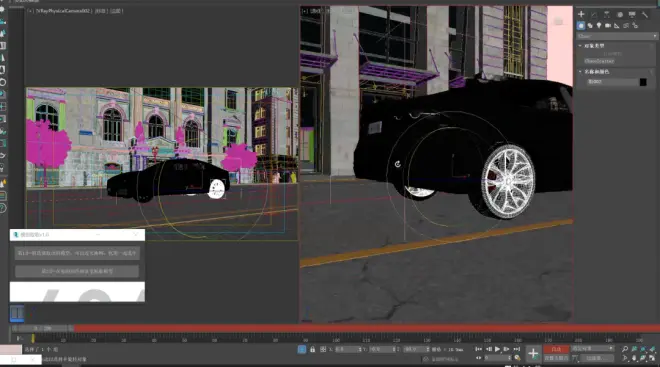The width and height of the screenshot is (660, 367).
Task: Select the Geometry category icon
Action: pyautogui.click(x=581, y=26)
